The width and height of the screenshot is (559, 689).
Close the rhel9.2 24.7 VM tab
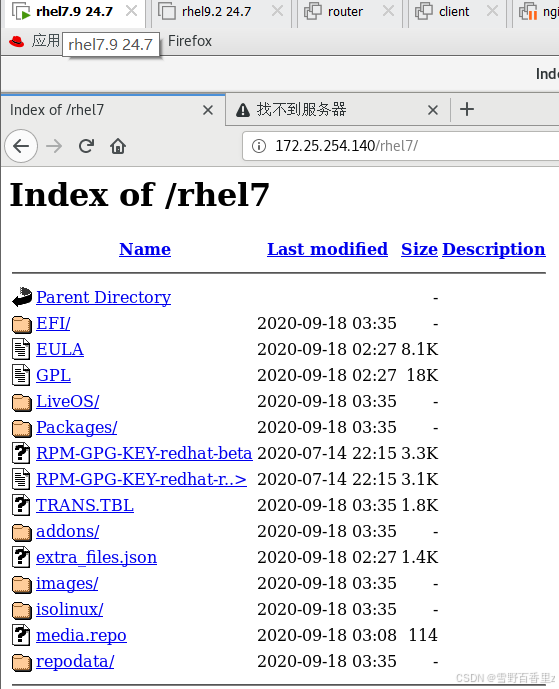(277, 11)
